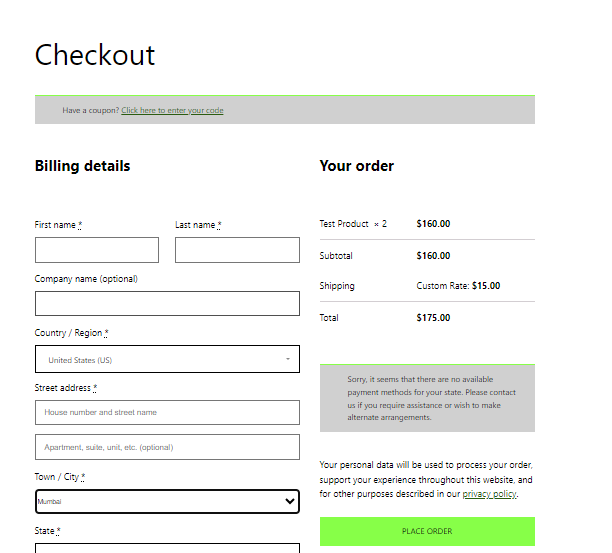Click the State input field

tap(167, 548)
